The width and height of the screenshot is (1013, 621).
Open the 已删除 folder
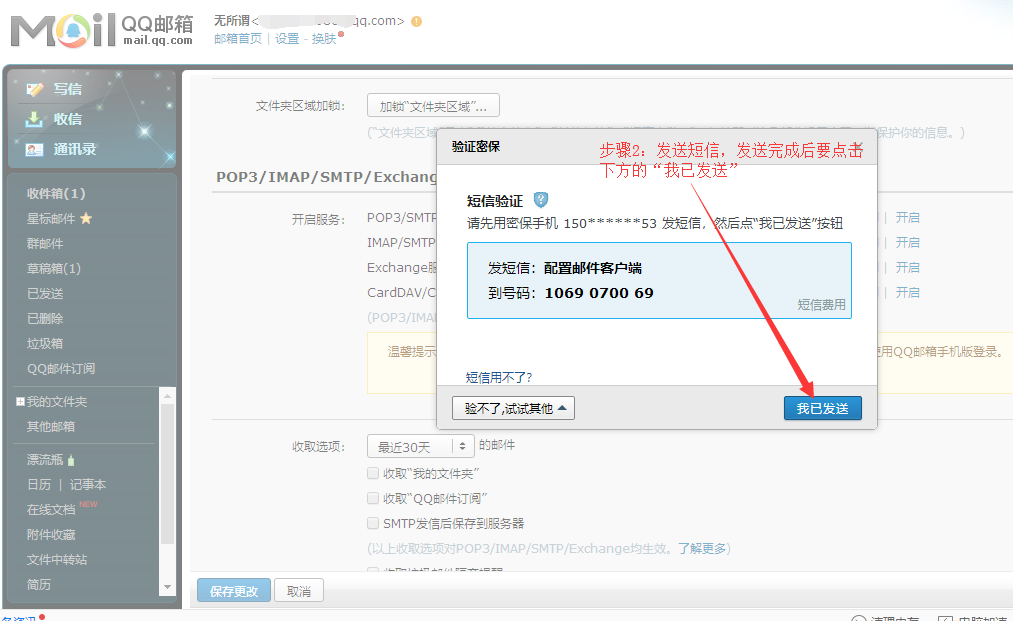pos(45,319)
